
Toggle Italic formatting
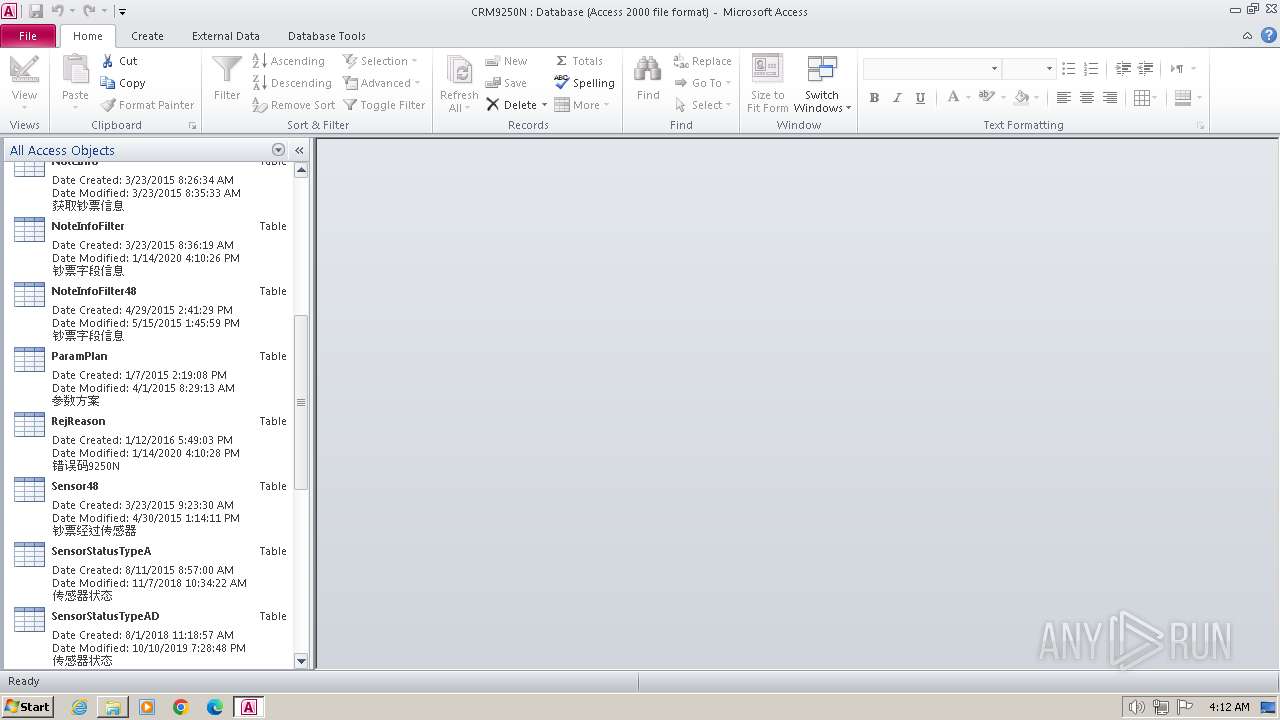(897, 97)
